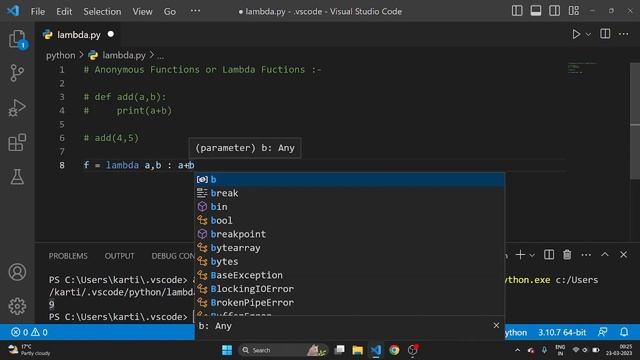Open the weather widget on taskbar
Viewport: 640px width, 360px height.
[29, 350]
